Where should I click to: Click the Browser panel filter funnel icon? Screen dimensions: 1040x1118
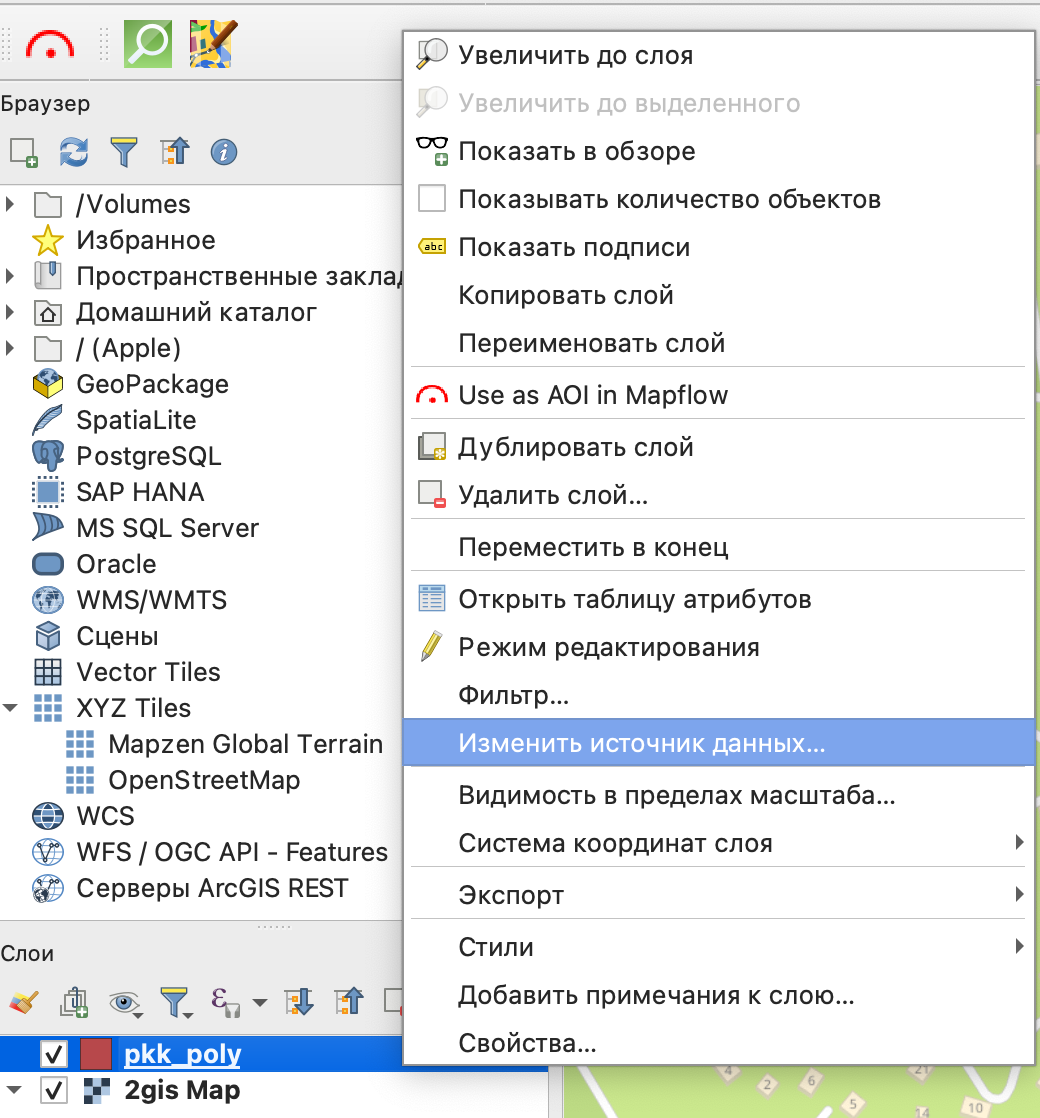click(124, 152)
